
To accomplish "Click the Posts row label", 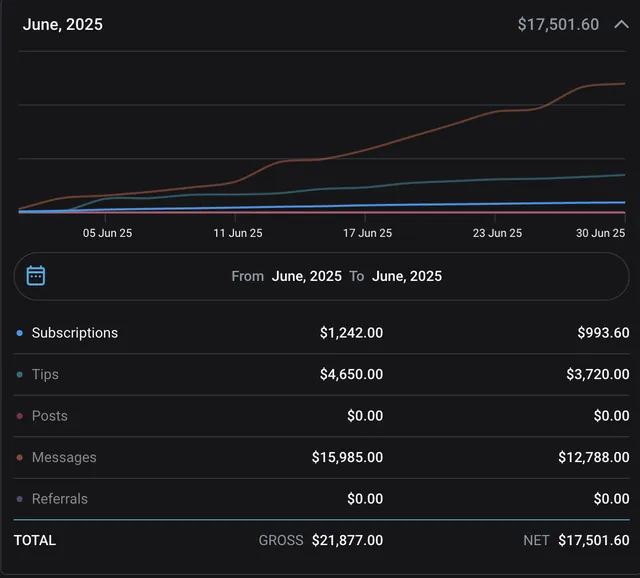I will click(50, 416).
